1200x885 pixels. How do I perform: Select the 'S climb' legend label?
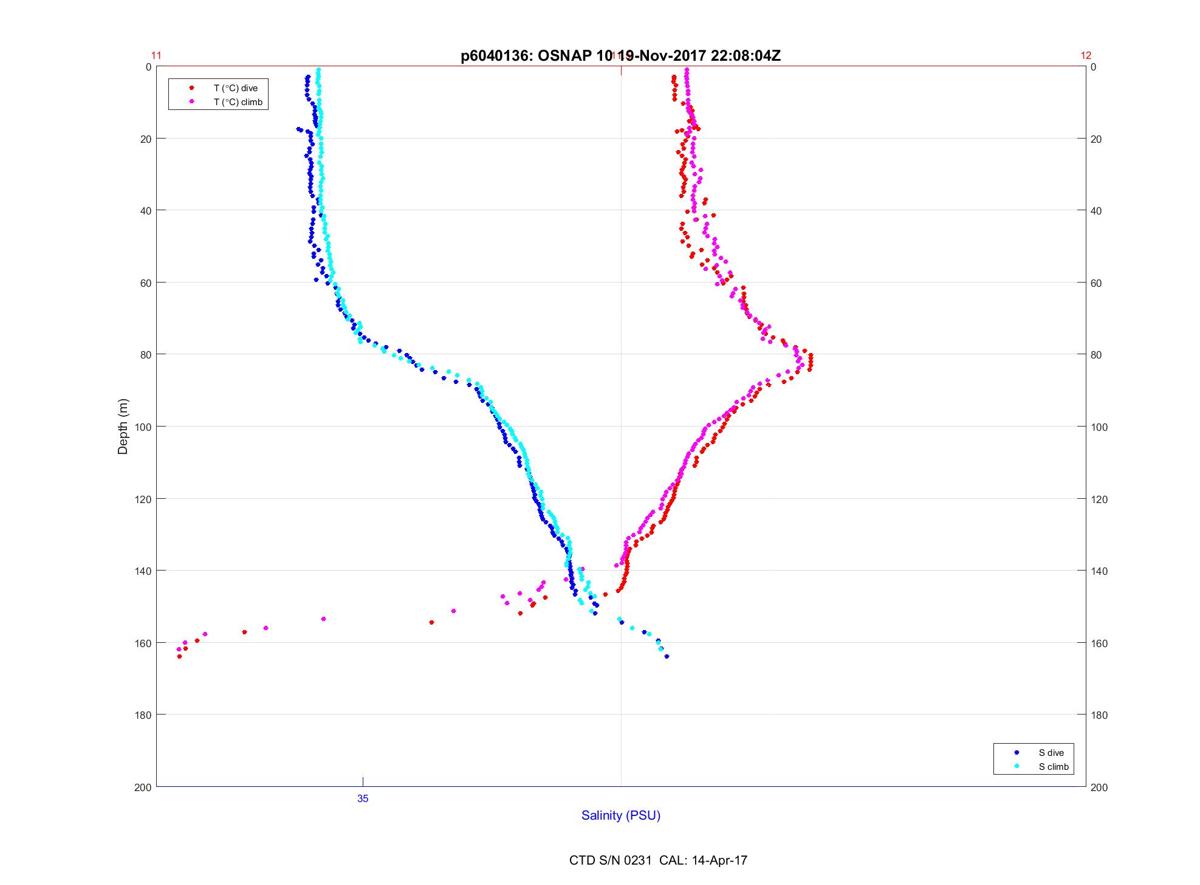[1054, 766]
